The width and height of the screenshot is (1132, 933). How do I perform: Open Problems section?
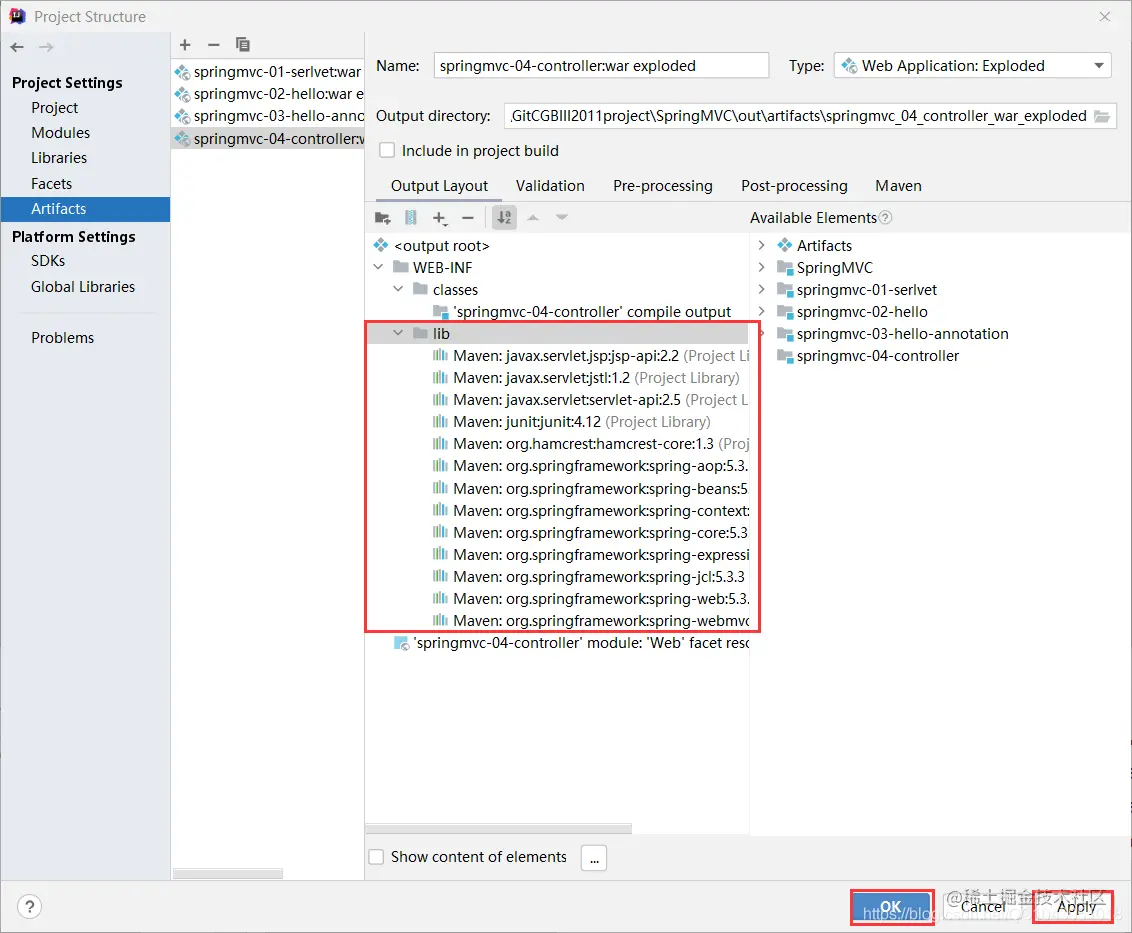click(63, 338)
